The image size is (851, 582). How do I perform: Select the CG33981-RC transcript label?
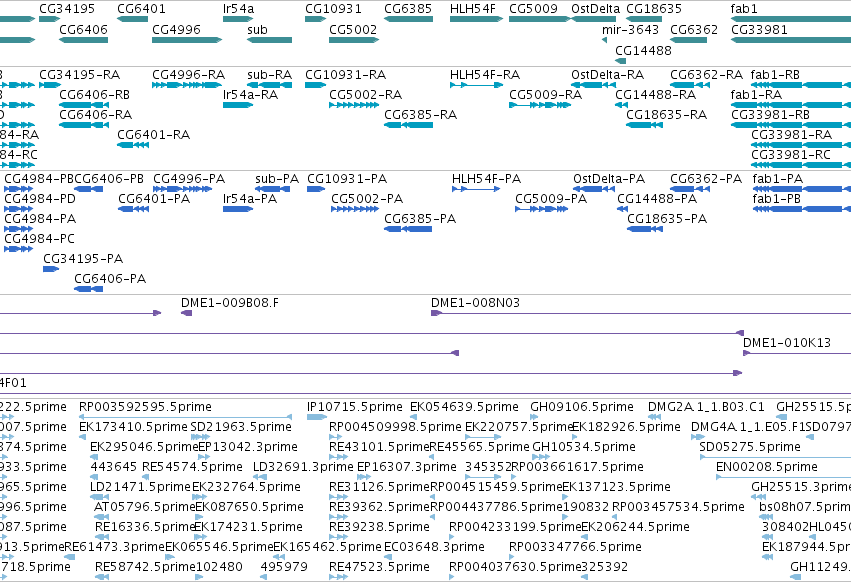click(x=791, y=155)
